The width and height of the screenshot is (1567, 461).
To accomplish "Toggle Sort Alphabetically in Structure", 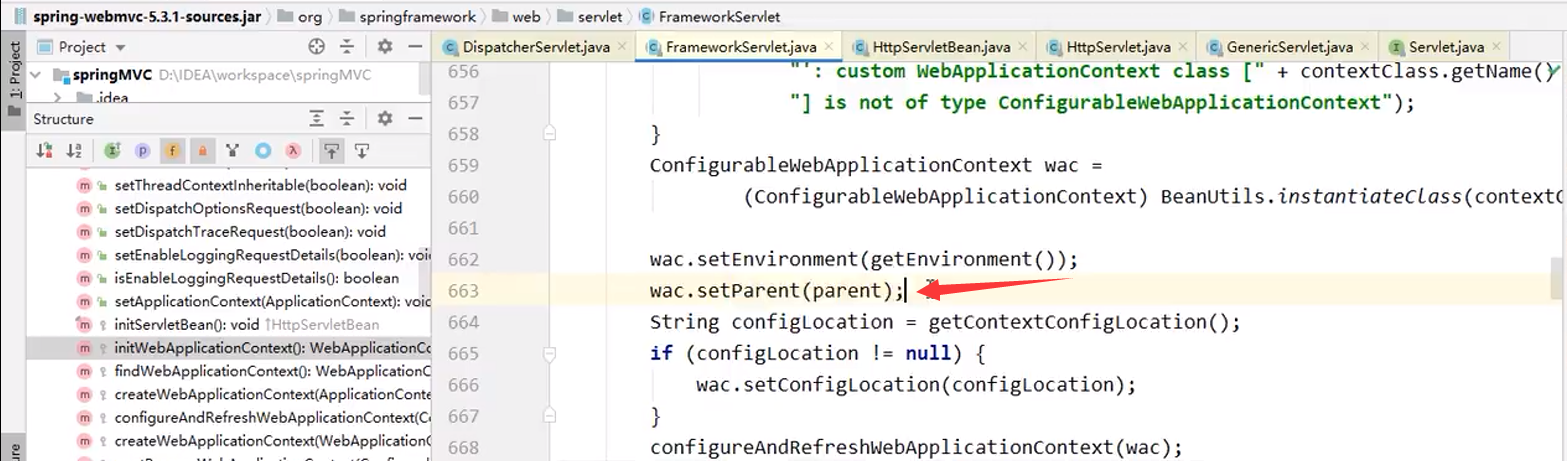I will coord(73,151).
